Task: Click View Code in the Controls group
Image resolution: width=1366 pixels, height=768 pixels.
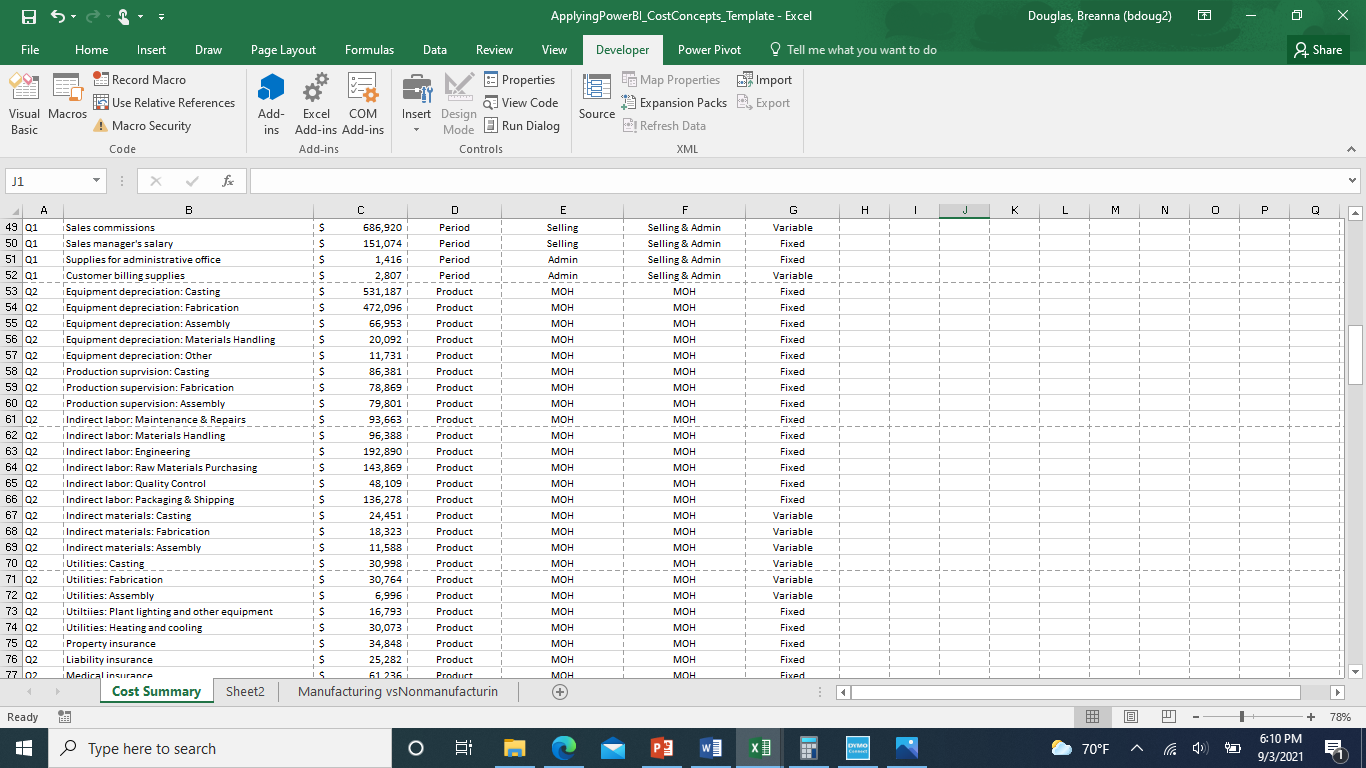Action: (x=521, y=102)
